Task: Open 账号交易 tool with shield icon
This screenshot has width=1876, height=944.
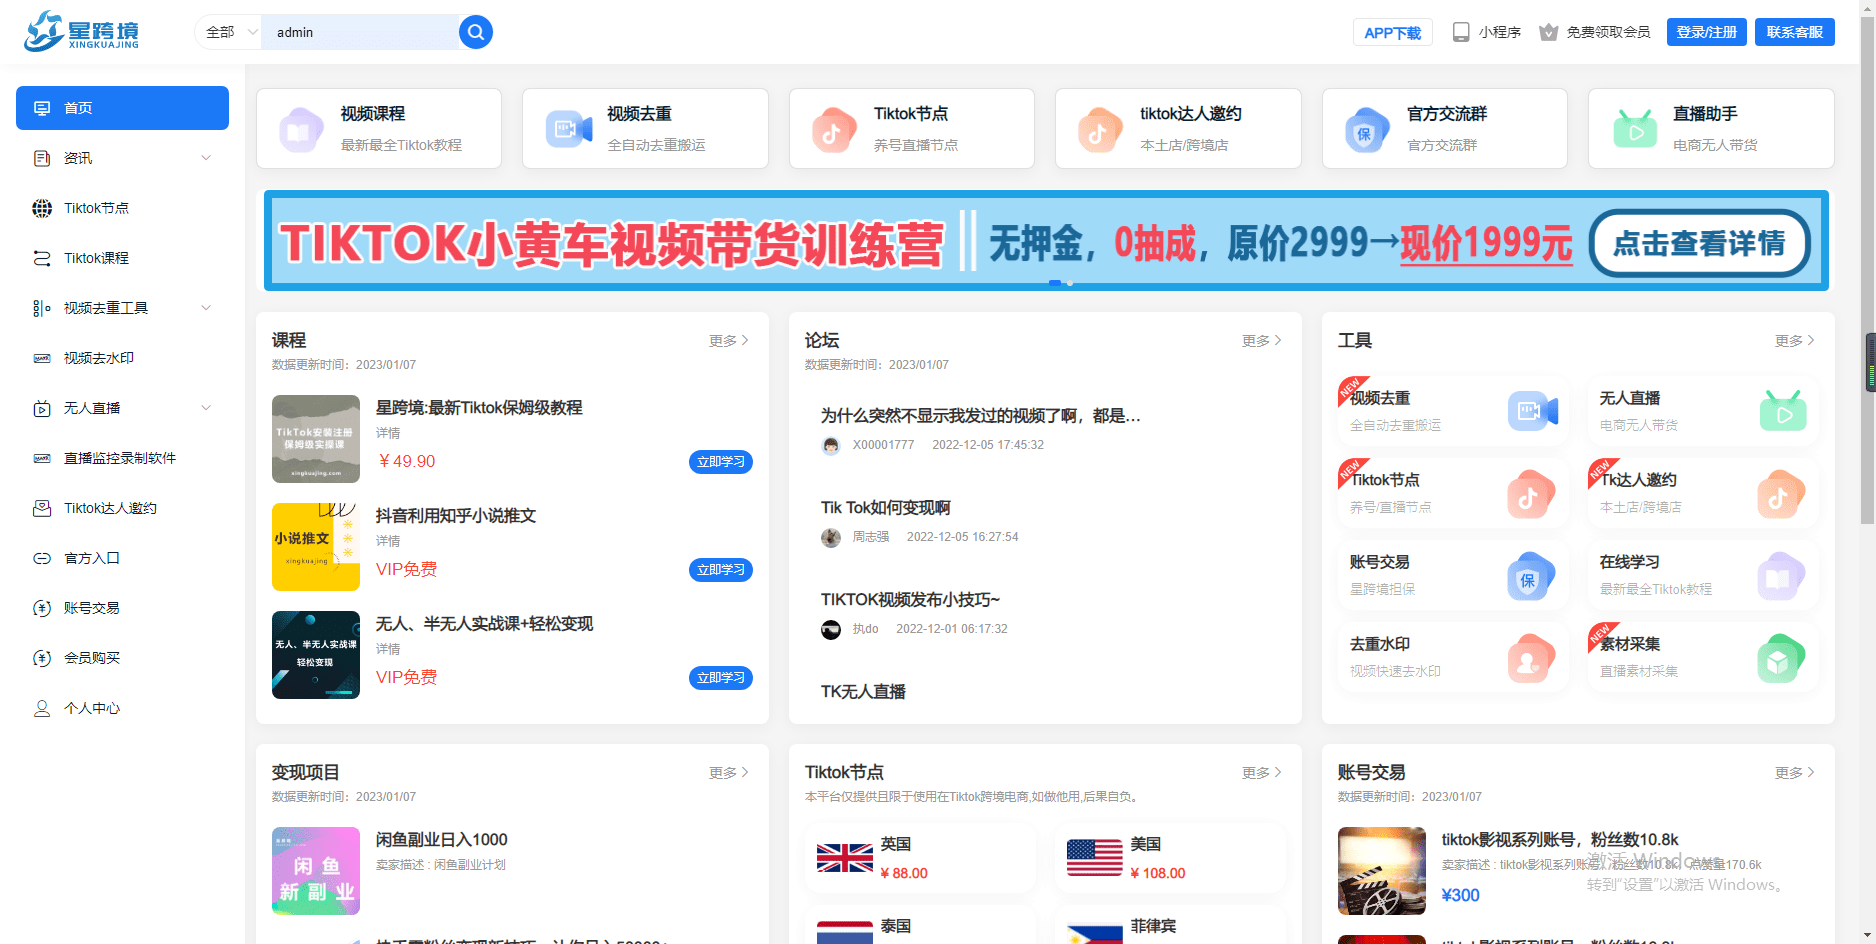Action: coord(1453,575)
